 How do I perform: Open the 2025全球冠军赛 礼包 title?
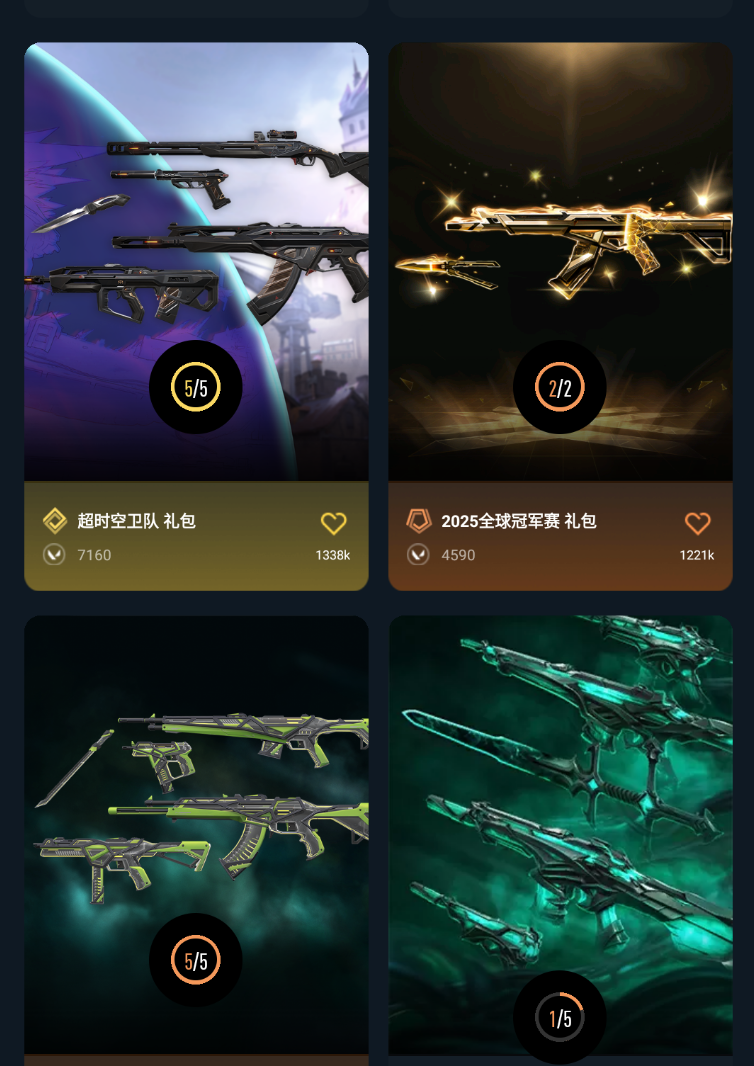(x=519, y=521)
